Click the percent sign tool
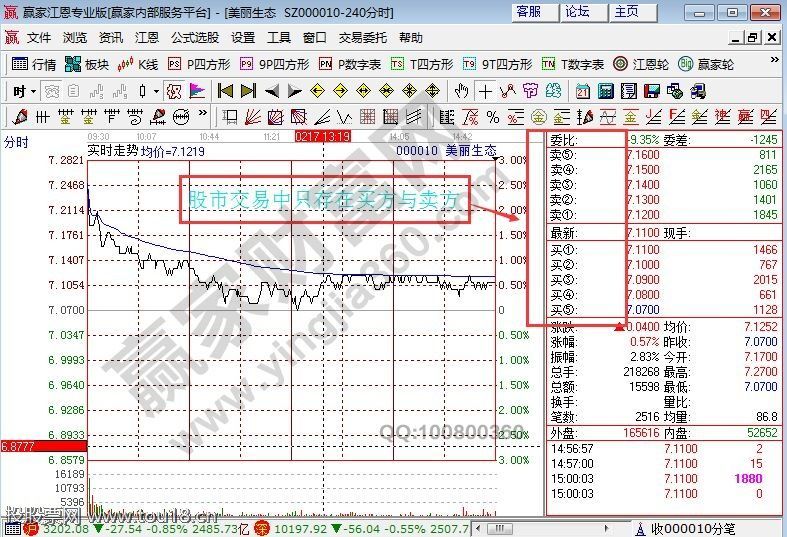The width and height of the screenshot is (787, 537). [x=493, y=117]
